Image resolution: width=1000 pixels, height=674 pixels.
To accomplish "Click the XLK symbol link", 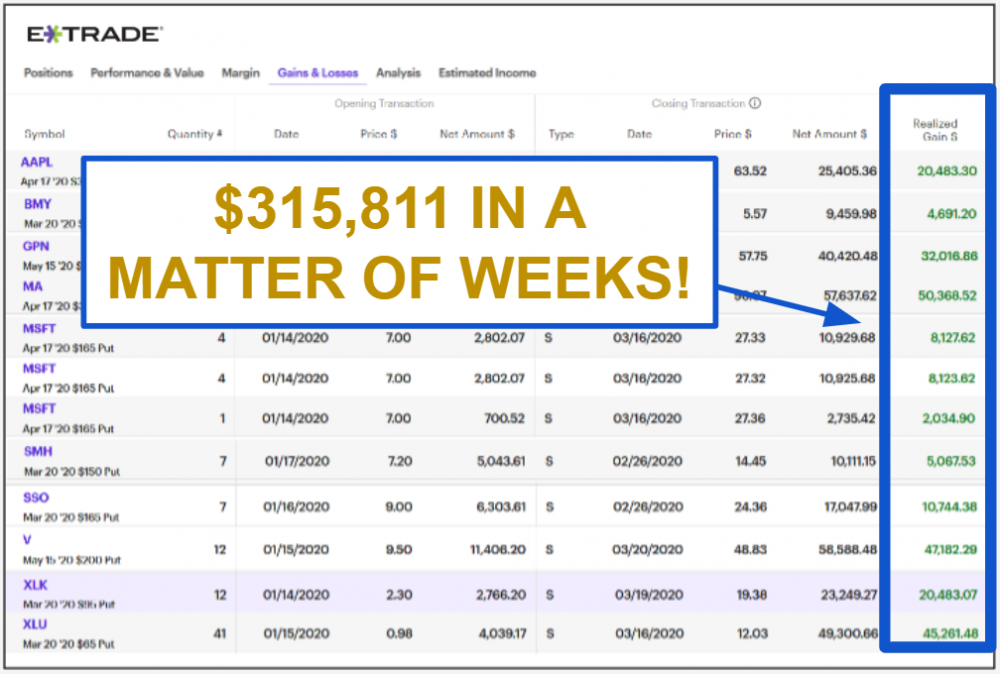I will pyautogui.click(x=35, y=584).
